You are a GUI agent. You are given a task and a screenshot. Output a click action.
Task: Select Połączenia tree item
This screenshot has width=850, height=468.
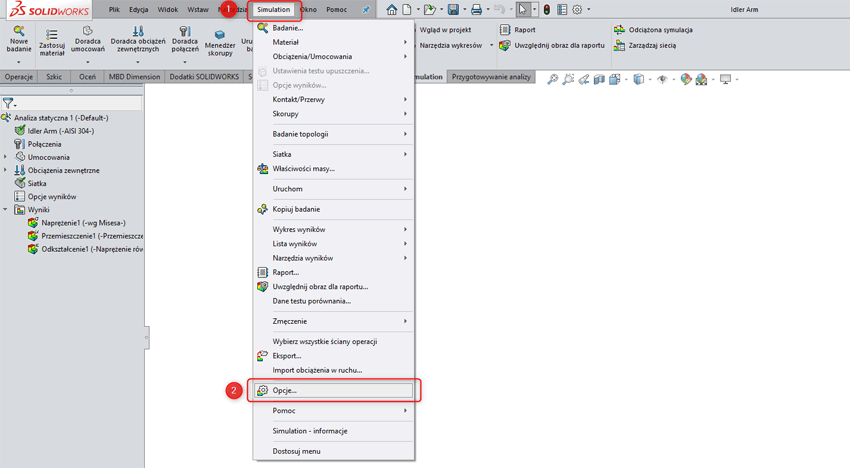click(x=38, y=144)
